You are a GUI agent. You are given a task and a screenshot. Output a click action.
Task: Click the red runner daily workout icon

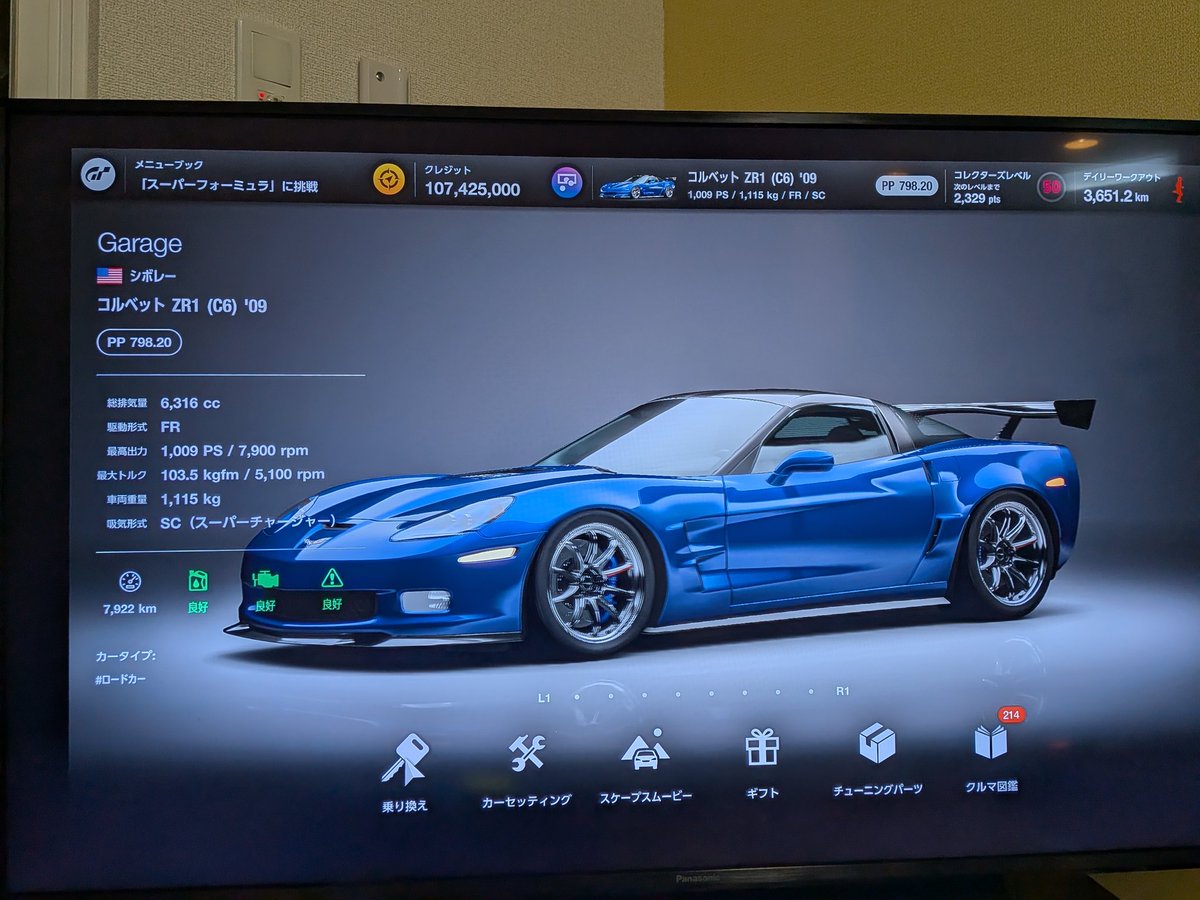tap(1178, 188)
